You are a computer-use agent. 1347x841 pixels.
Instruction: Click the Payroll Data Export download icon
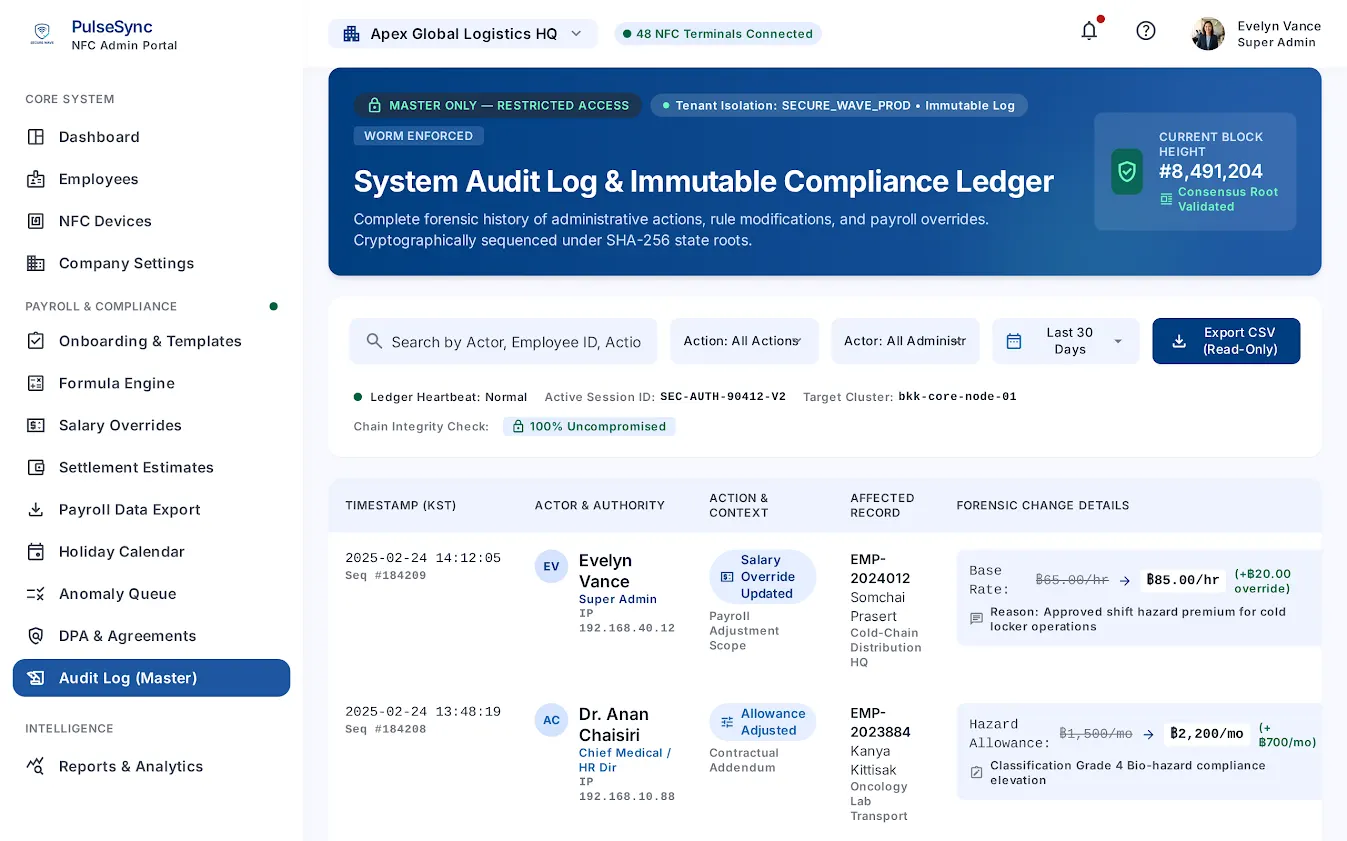point(36,509)
